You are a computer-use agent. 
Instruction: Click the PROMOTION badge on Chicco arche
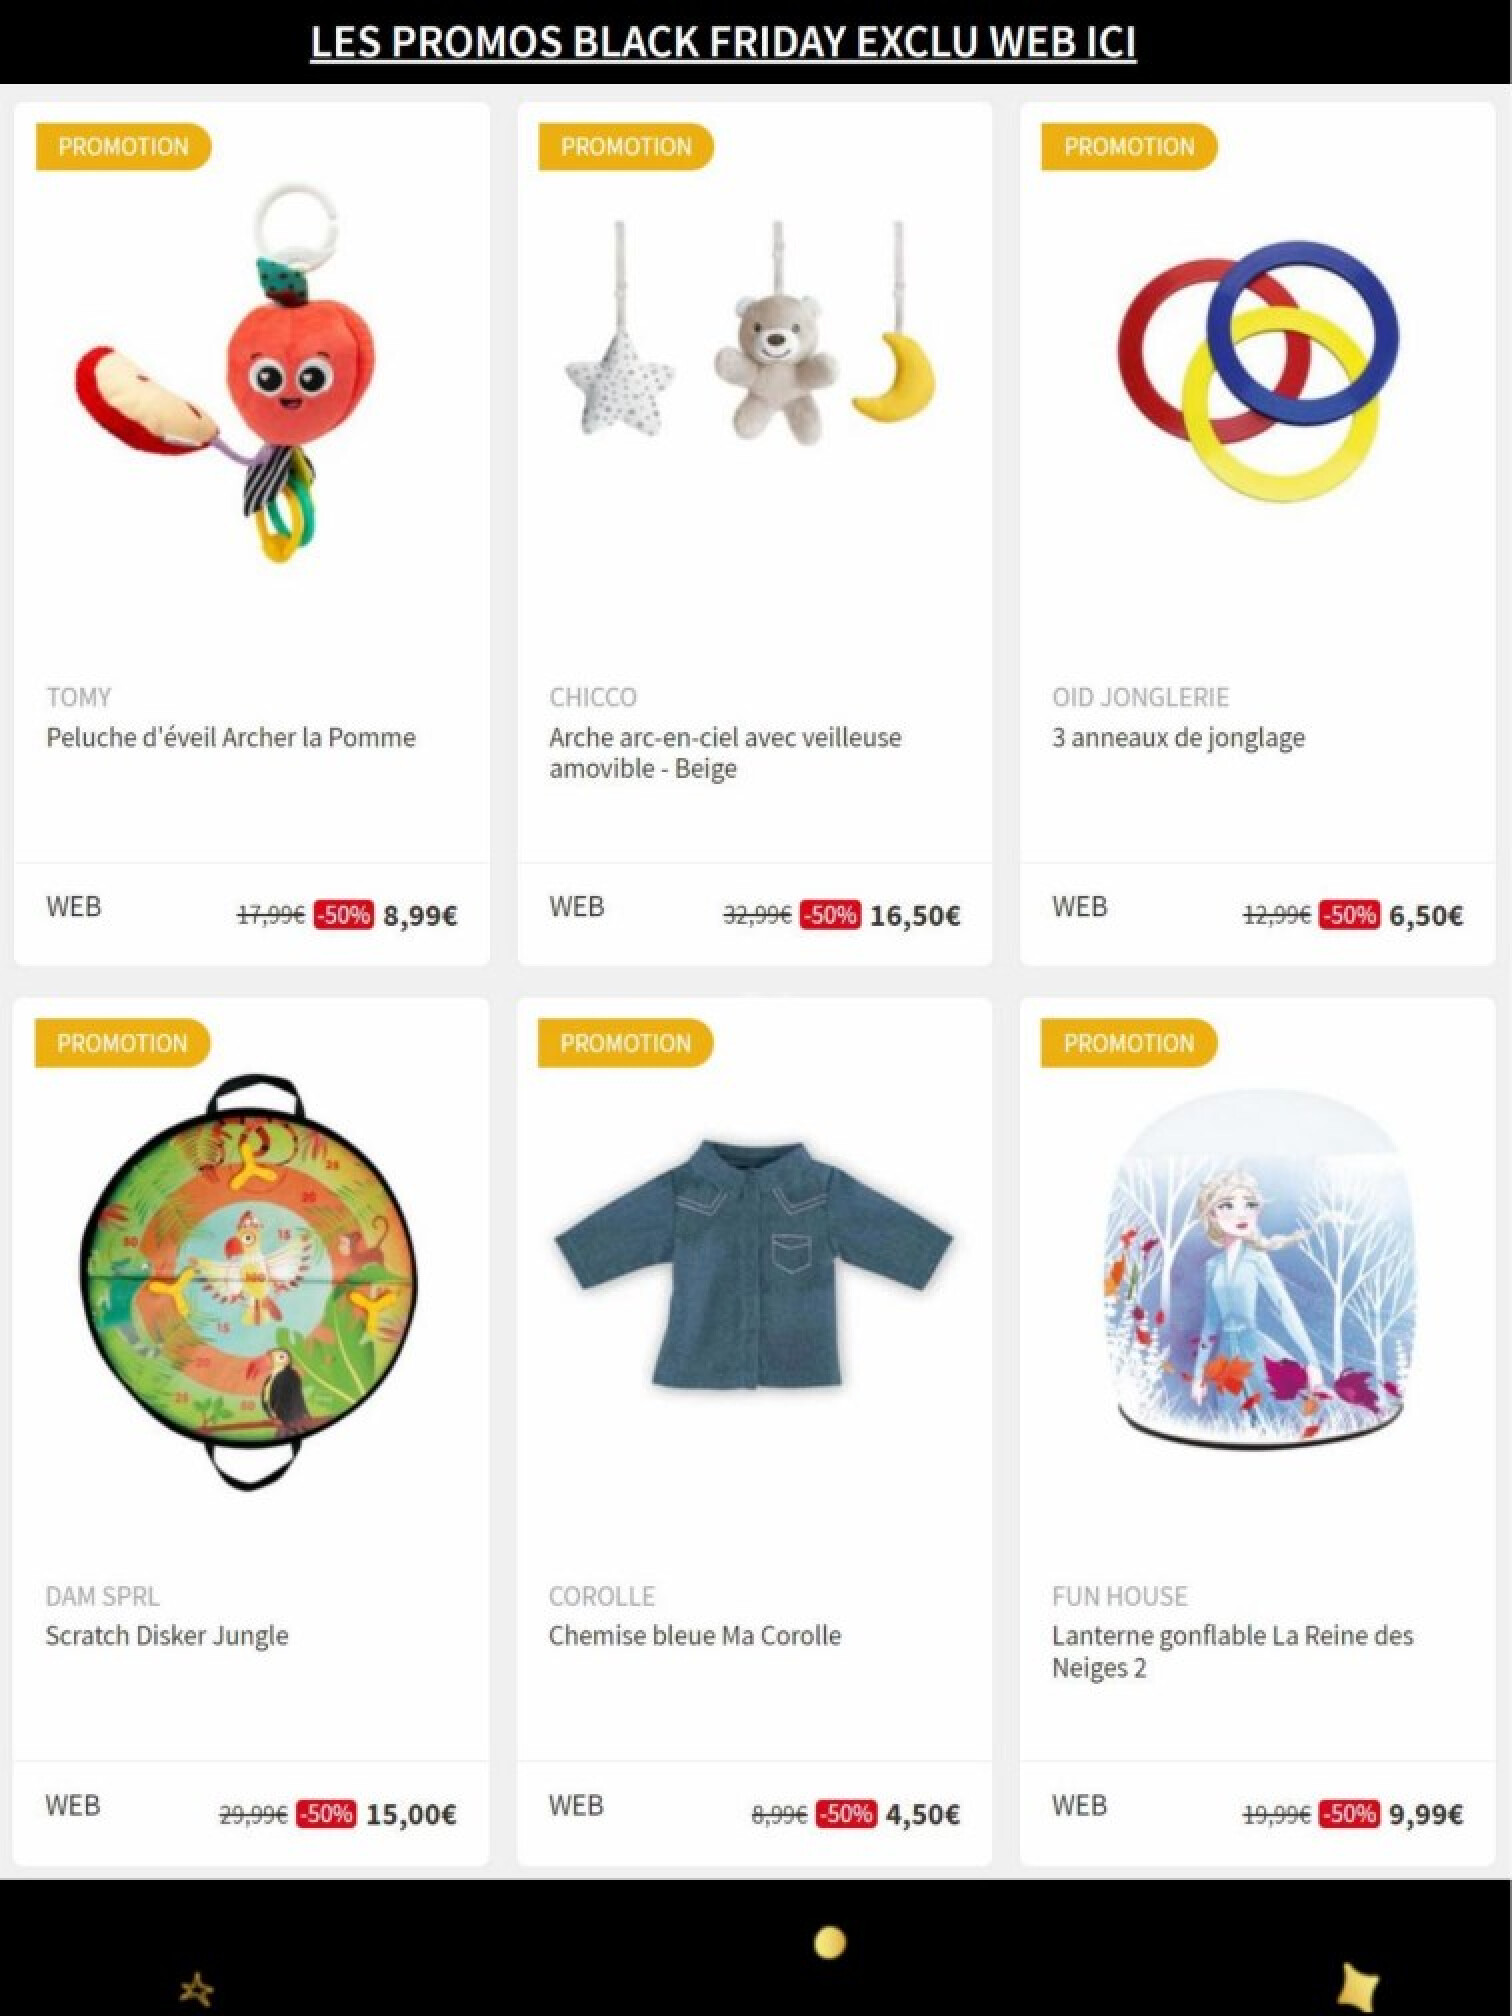click(x=626, y=147)
